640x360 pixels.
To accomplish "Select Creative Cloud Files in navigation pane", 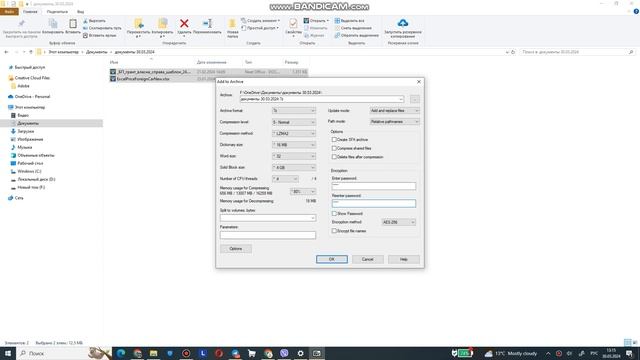I will (x=32, y=78).
